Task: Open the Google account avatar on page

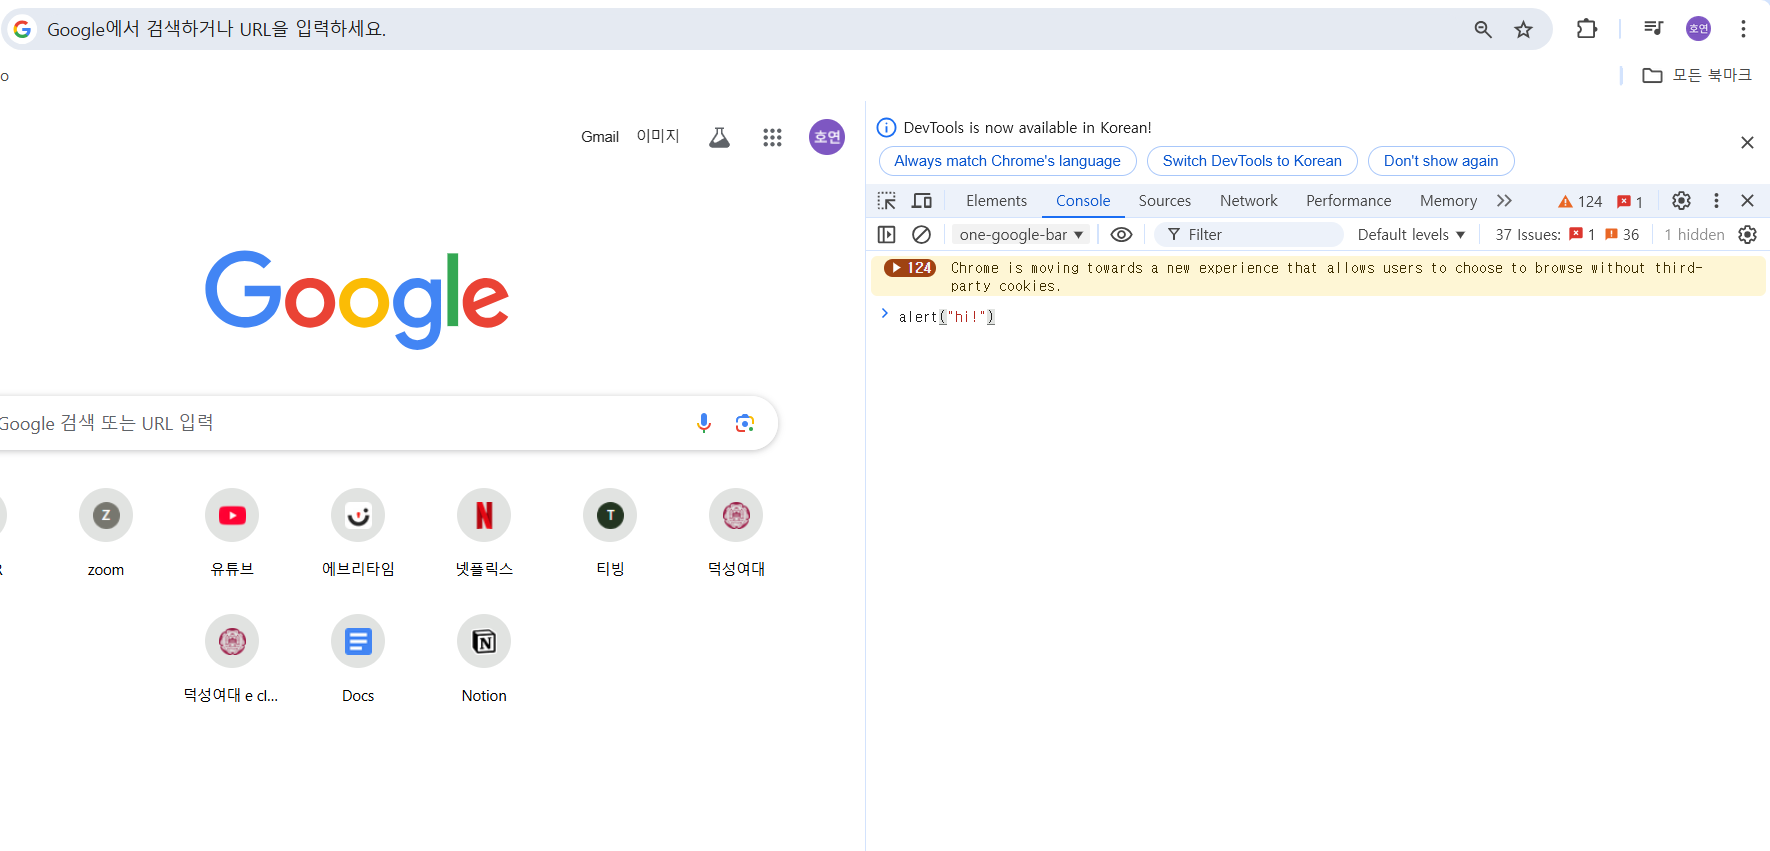Action: (x=827, y=137)
